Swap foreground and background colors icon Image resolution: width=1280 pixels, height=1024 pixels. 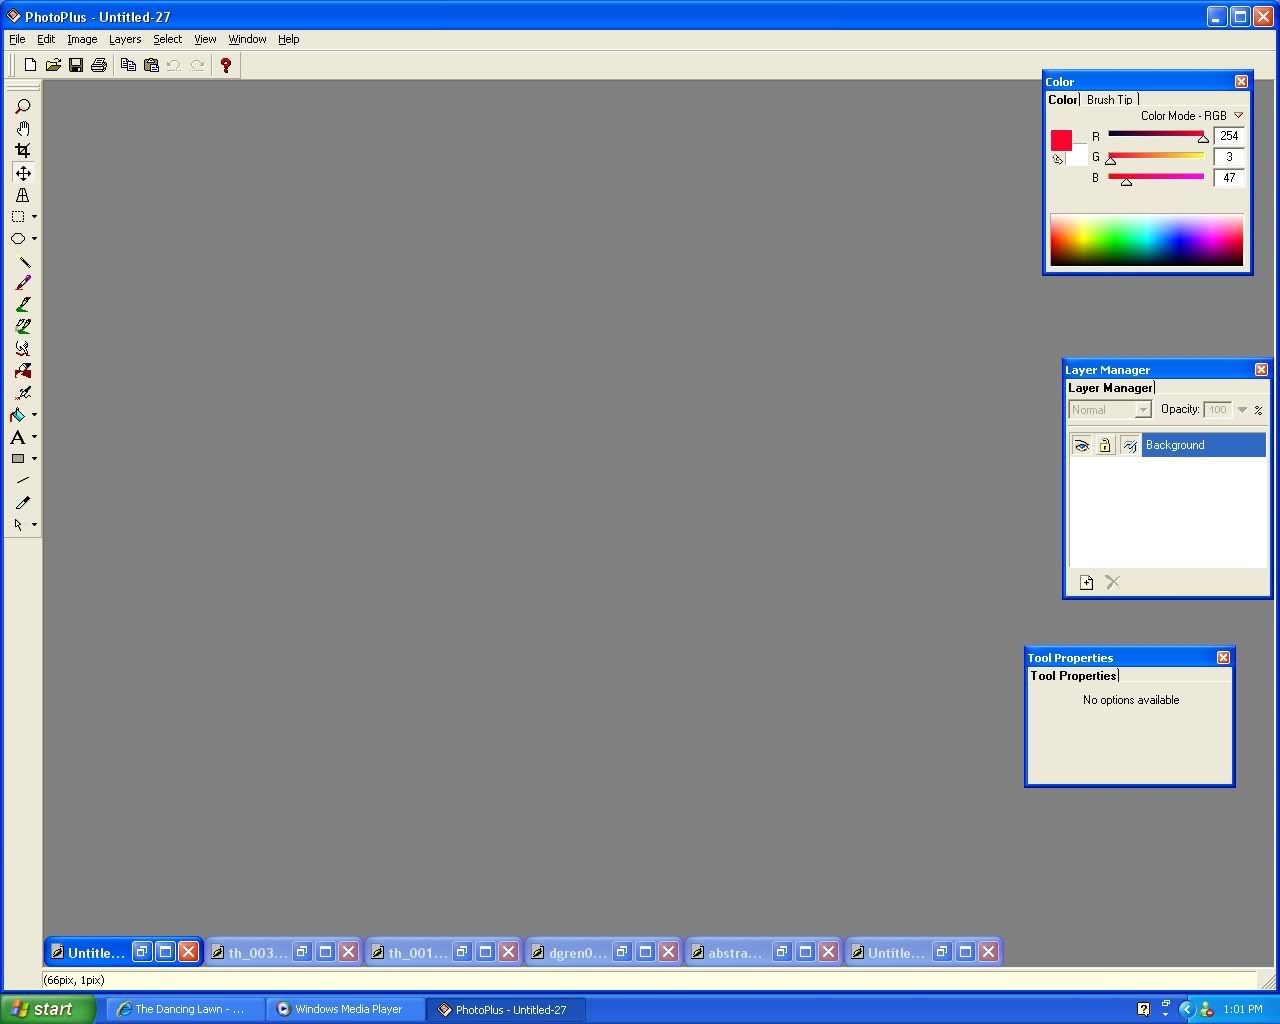point(1057,159)
